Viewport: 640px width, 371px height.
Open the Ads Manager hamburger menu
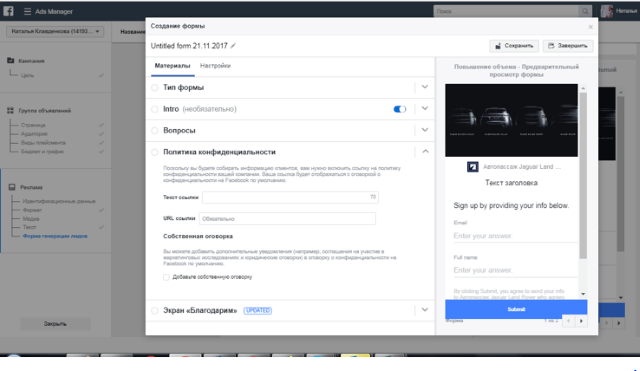[27, 11]
